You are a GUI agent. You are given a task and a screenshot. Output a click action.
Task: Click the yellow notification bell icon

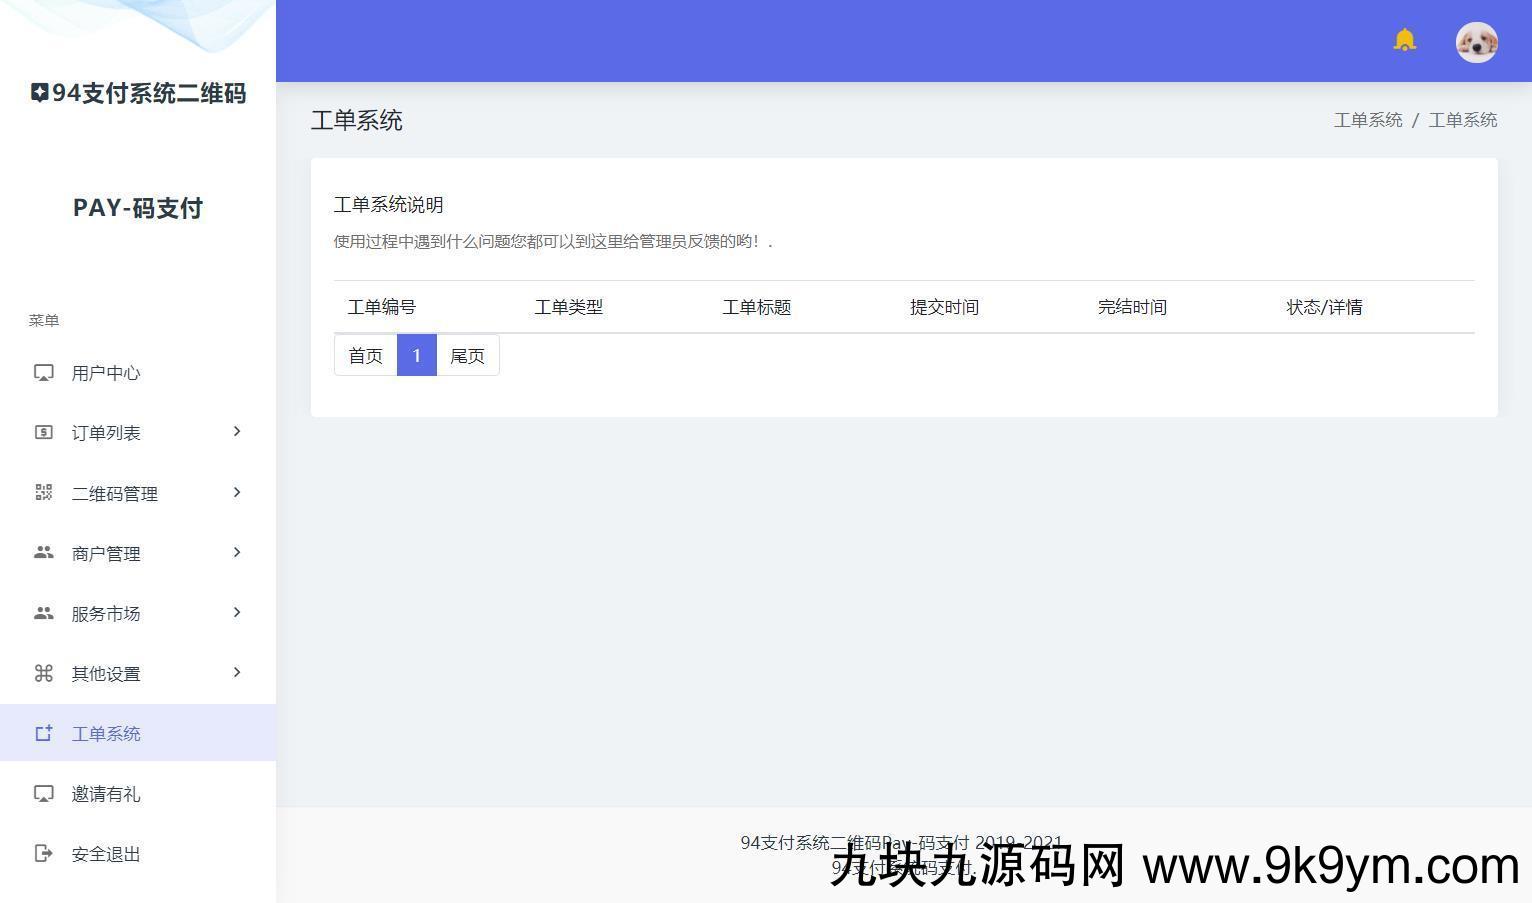[1404, 40]
